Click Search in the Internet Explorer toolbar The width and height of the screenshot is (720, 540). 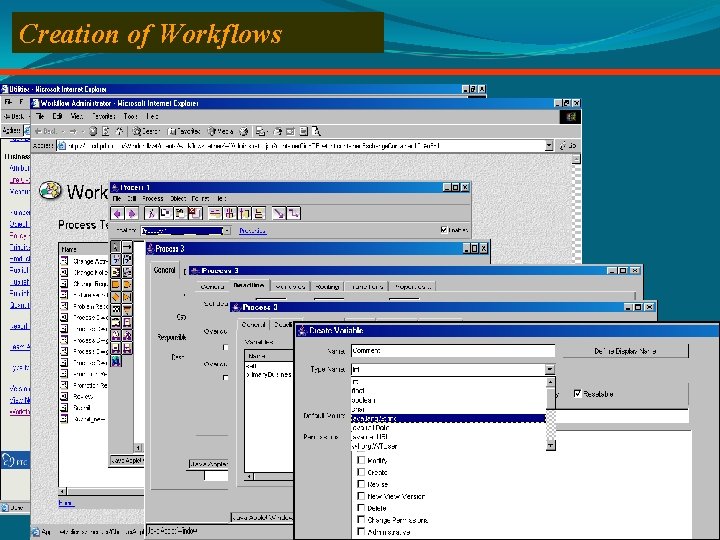click(x=146, y=131)
